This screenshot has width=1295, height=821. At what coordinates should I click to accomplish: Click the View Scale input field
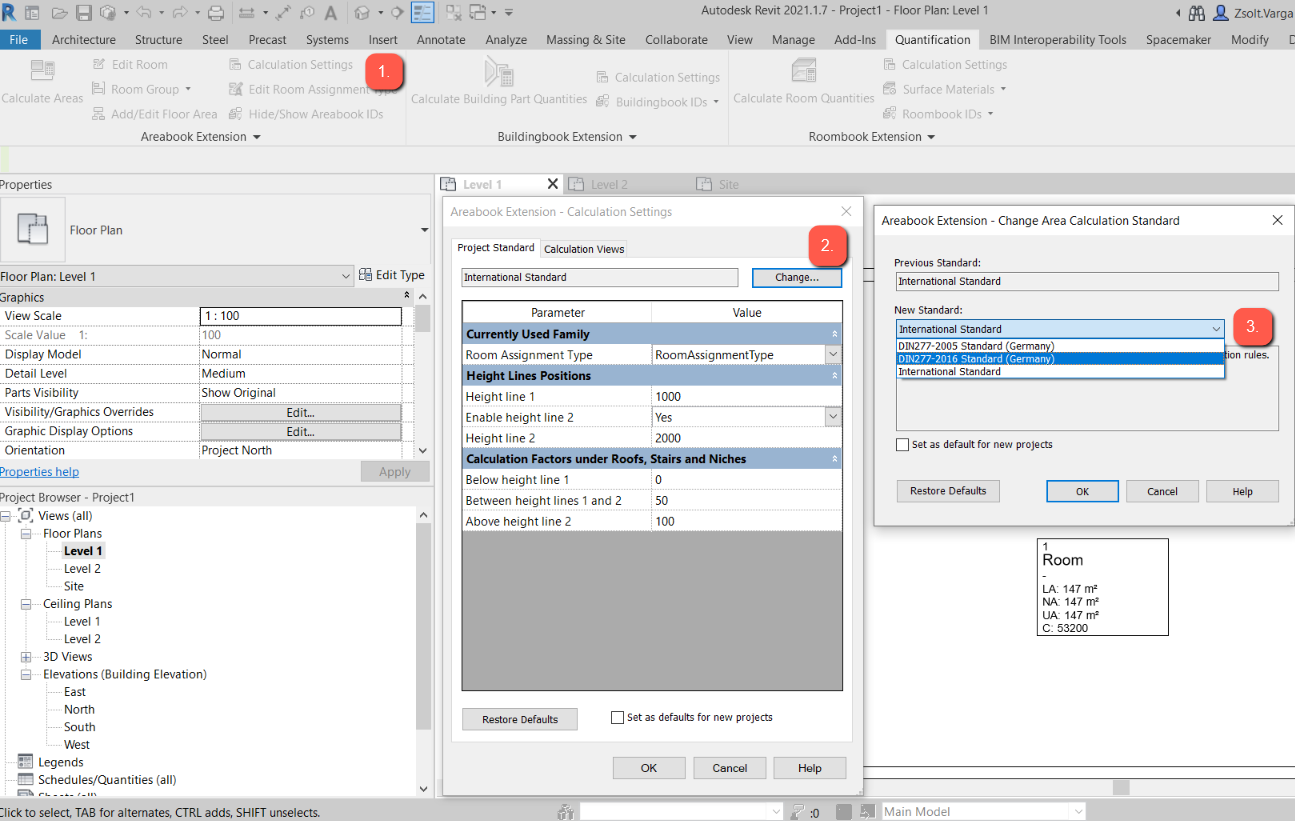point(300,316)
